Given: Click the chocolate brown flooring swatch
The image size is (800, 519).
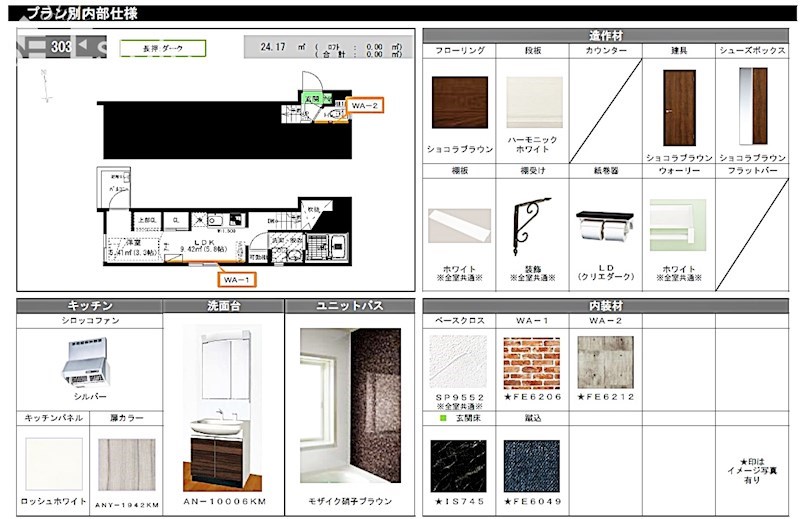Looking at the screenshot, I should pyautogui.click(x=459, y=105).
